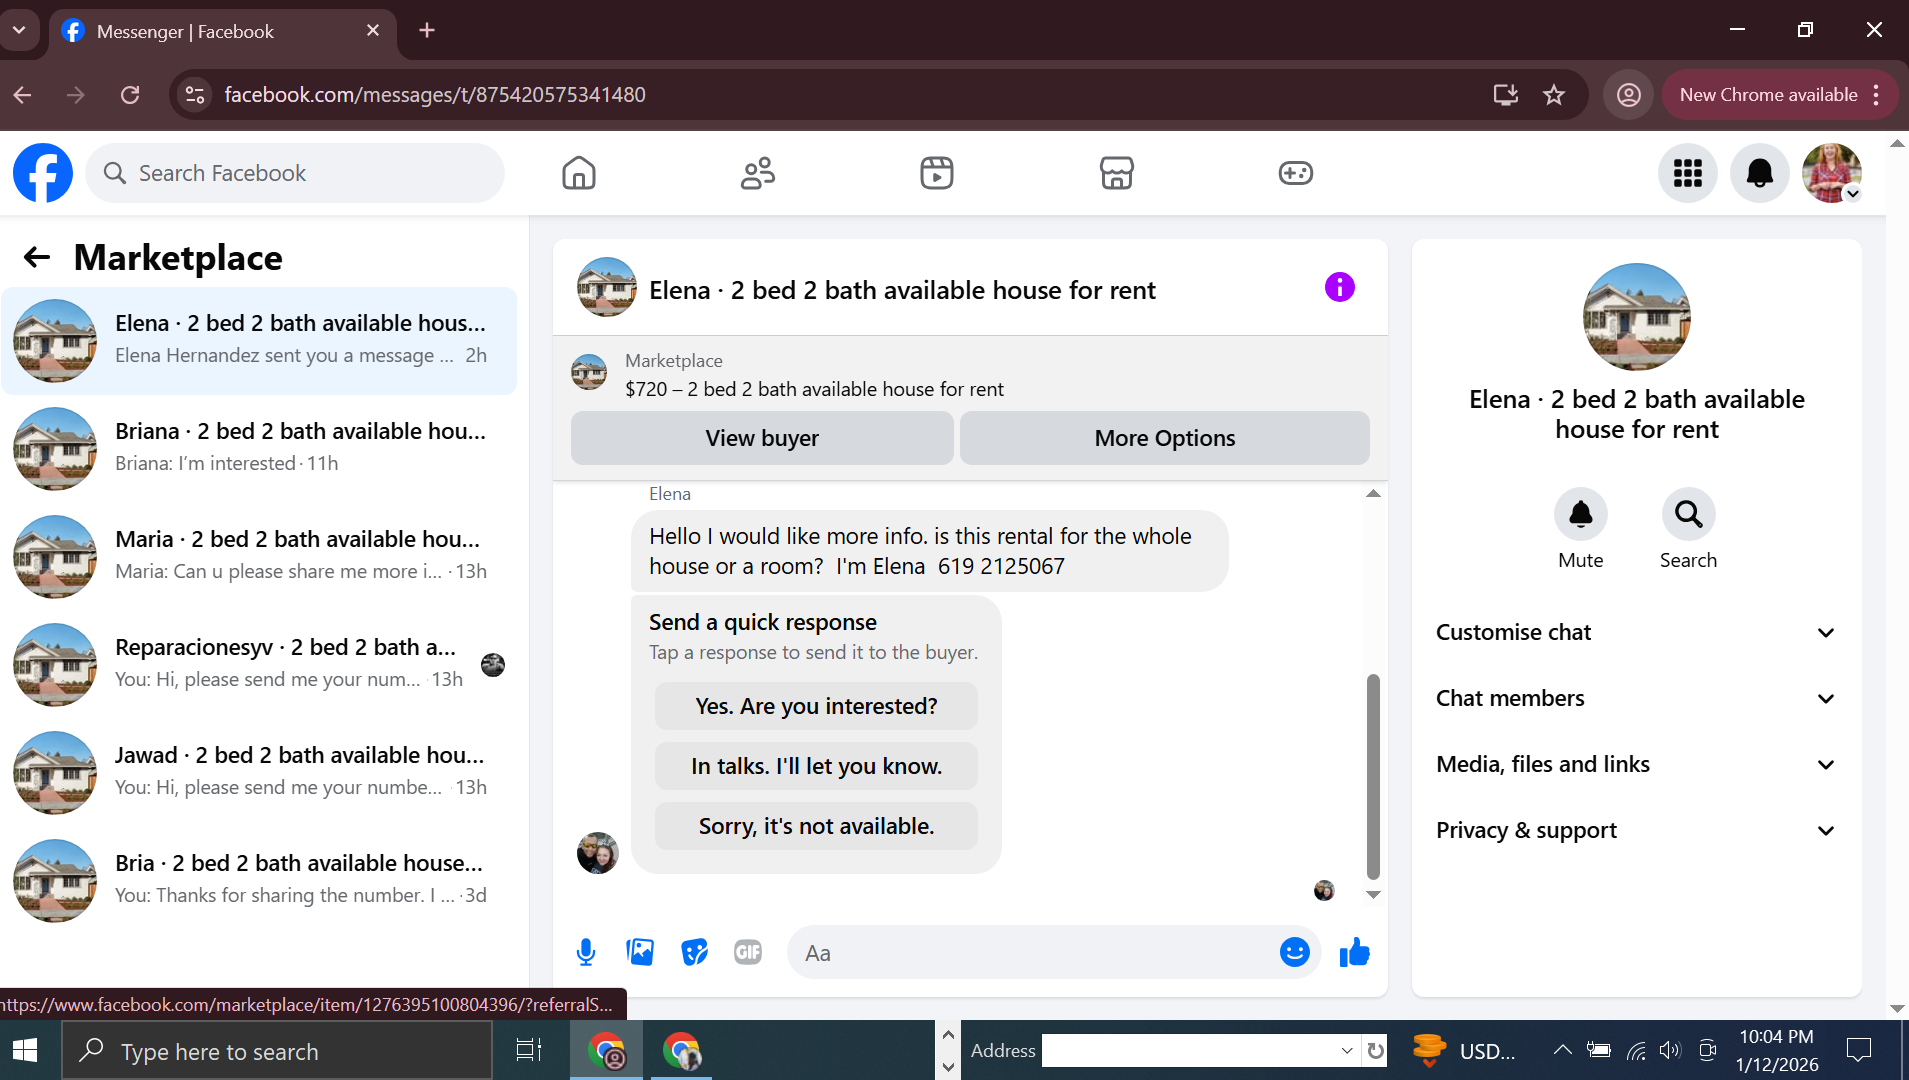
Task: Open the account profile picture menu
Action: point(1832,173)
